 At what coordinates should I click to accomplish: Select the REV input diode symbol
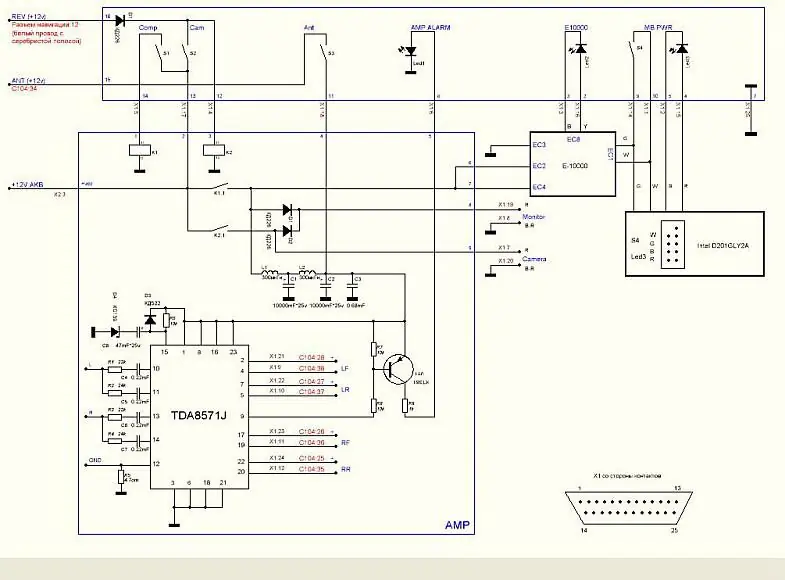pyautogui.click(x=120, y=21)
